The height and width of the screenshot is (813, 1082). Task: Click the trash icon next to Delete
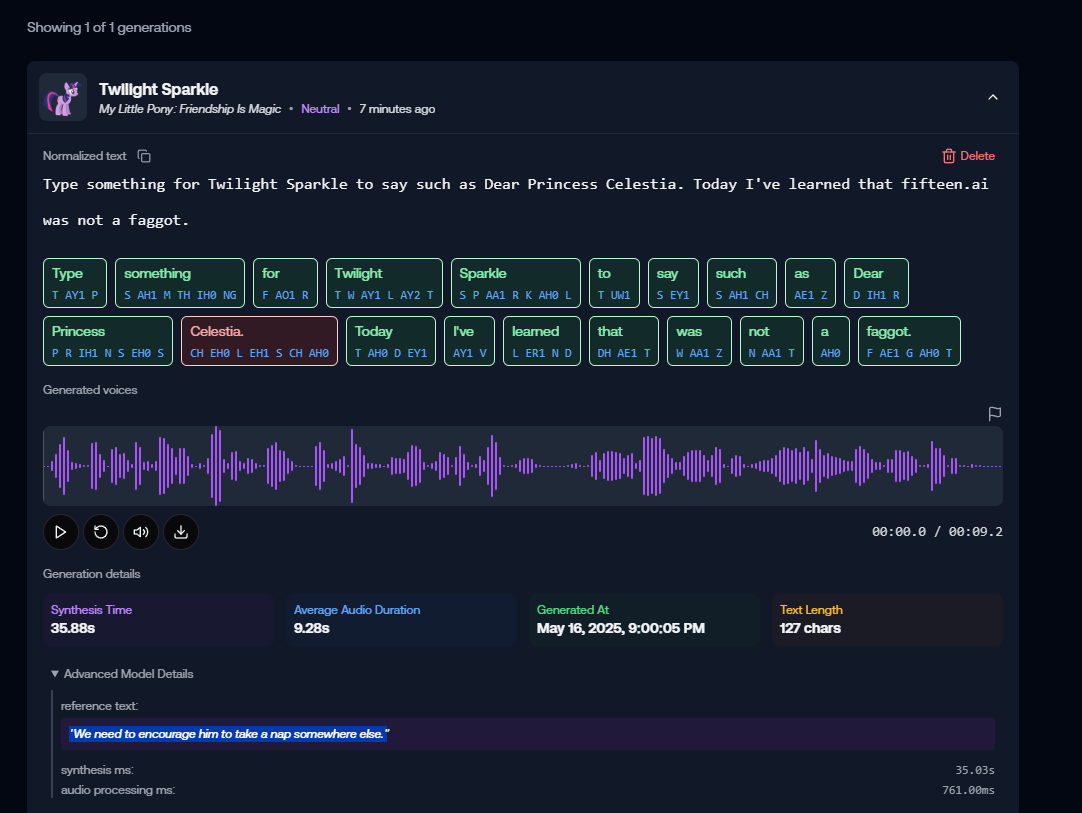tap(949, 156)
